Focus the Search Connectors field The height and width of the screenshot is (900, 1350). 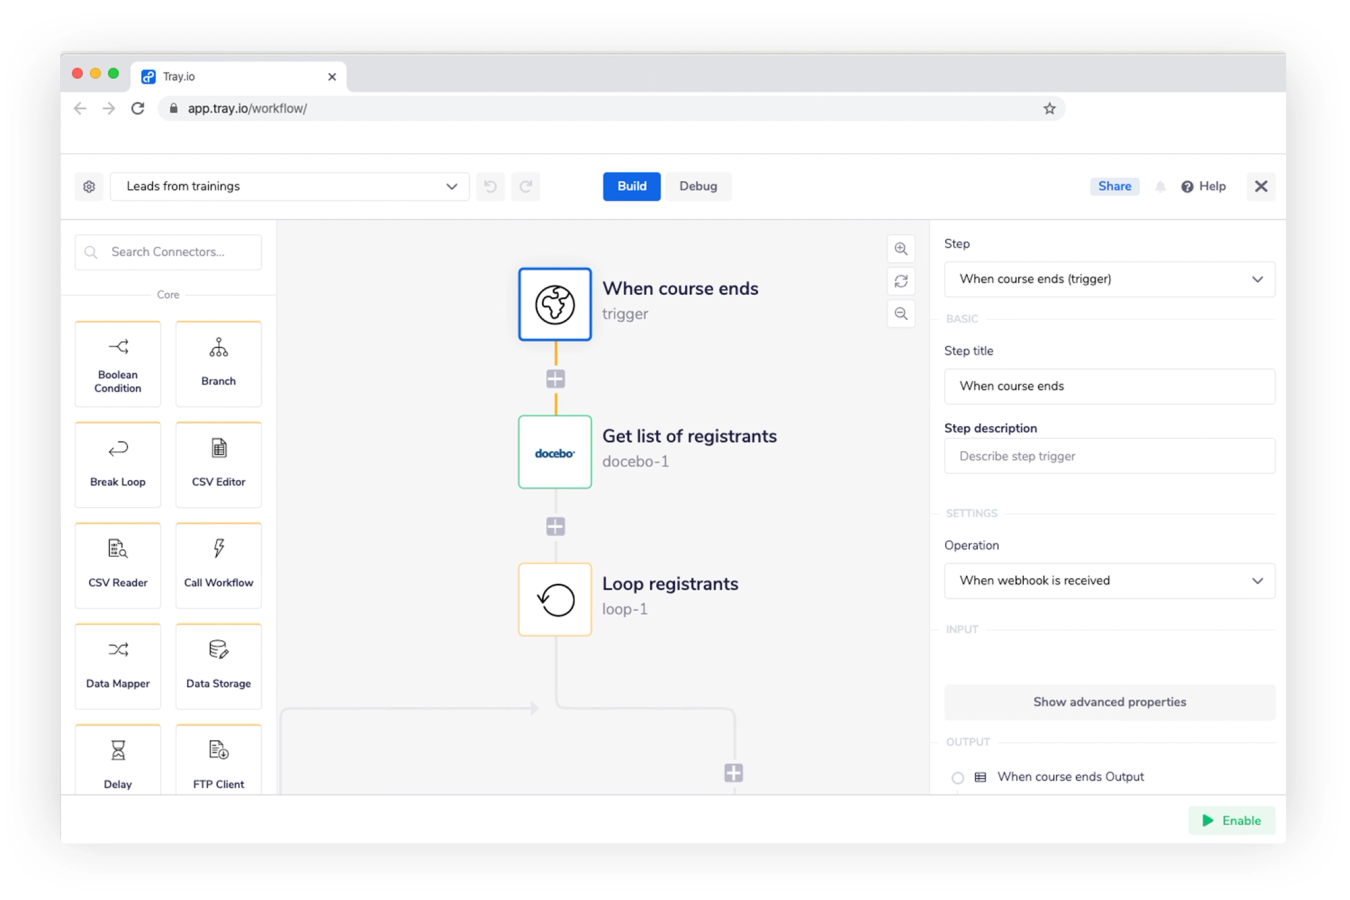click(168, 252)
